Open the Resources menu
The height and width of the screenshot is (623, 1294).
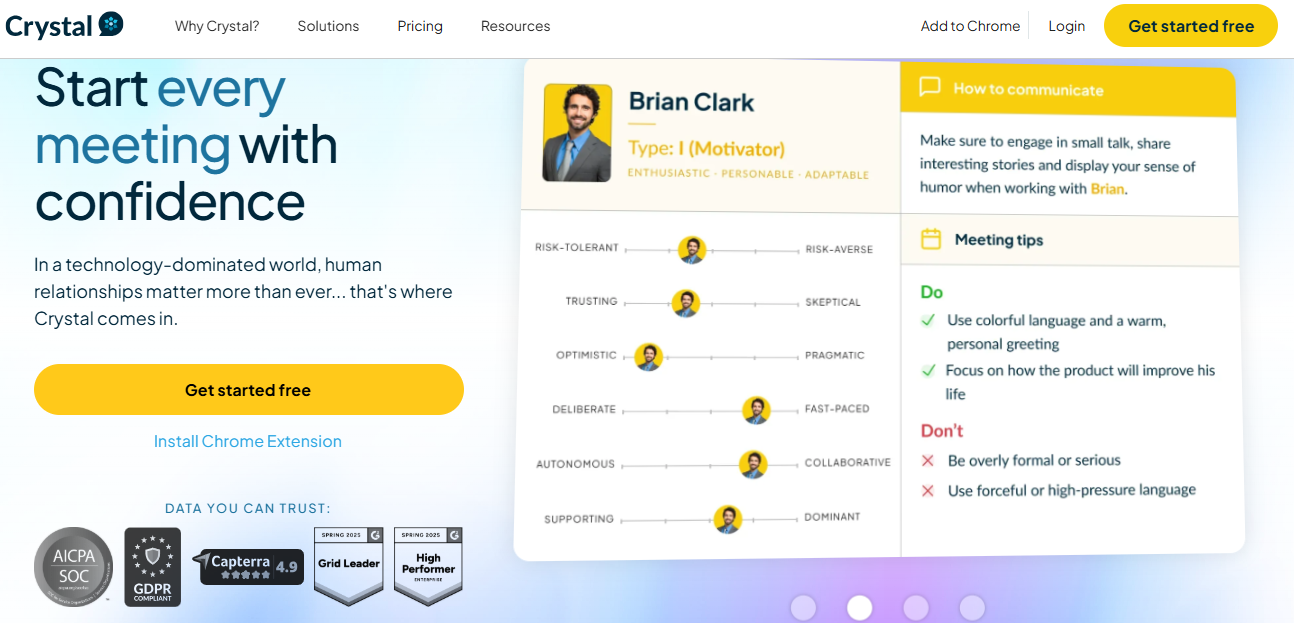pyautogui.click(x=515, y=26)
